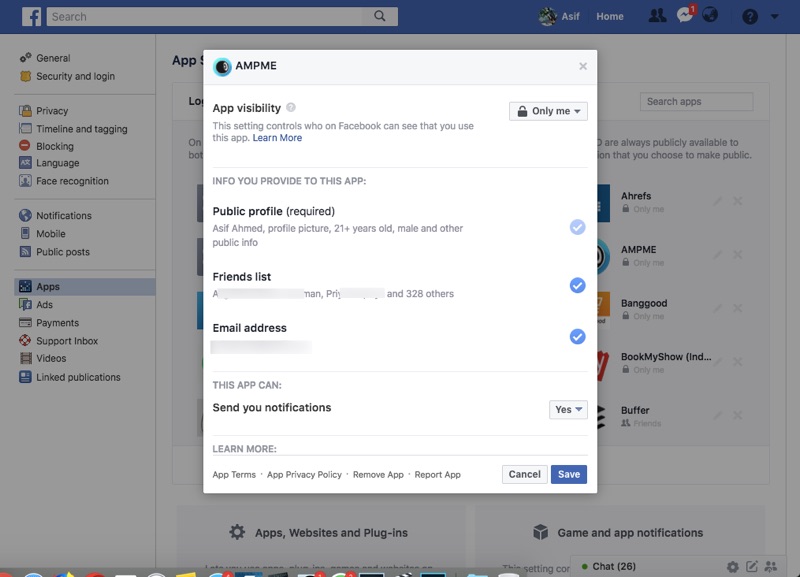Click the Game and app notifications heading
800x577 pixels.
[x=630, y=533]
